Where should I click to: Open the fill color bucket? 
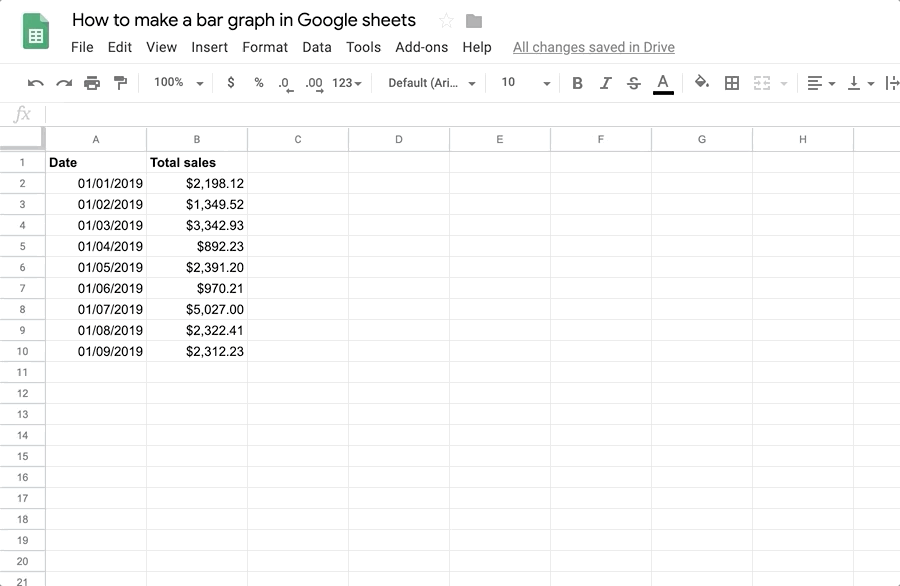click(x=701, y=82)
